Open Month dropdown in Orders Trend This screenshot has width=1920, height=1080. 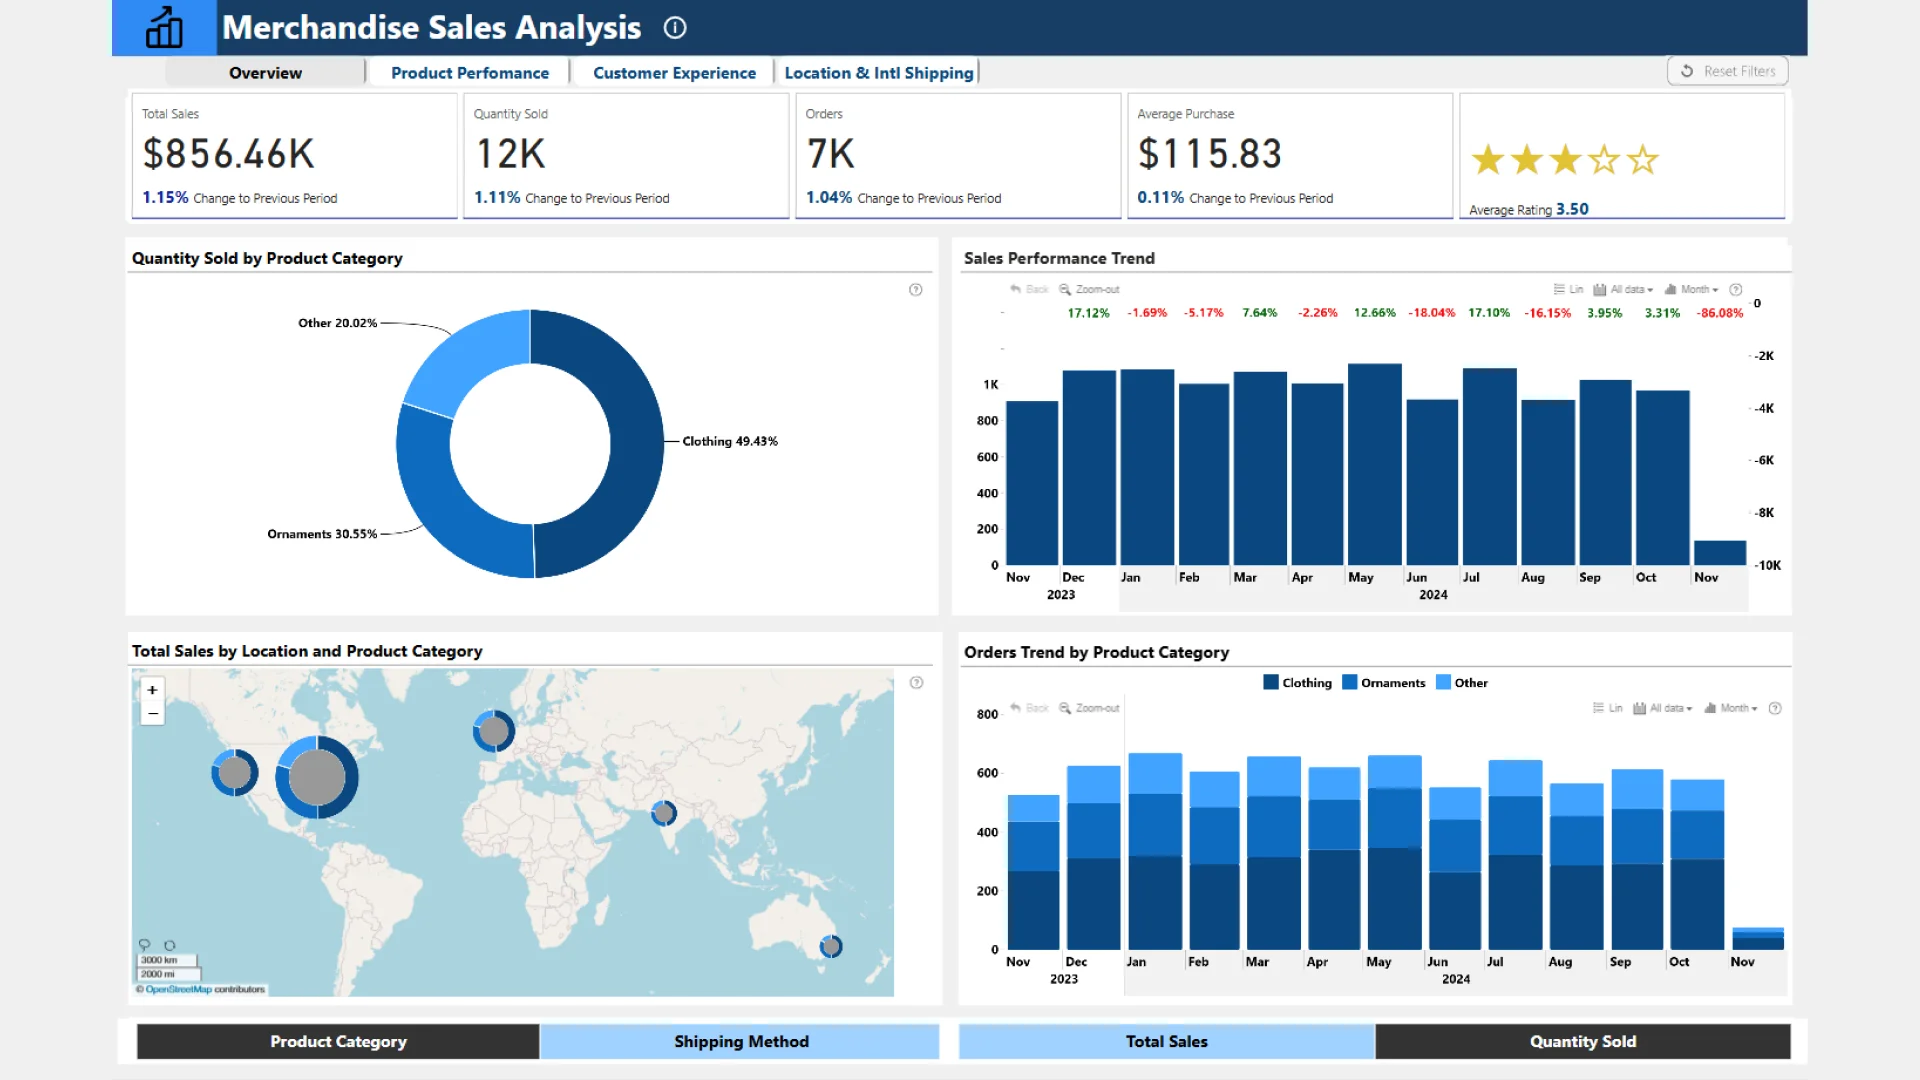click(1731, 708)
